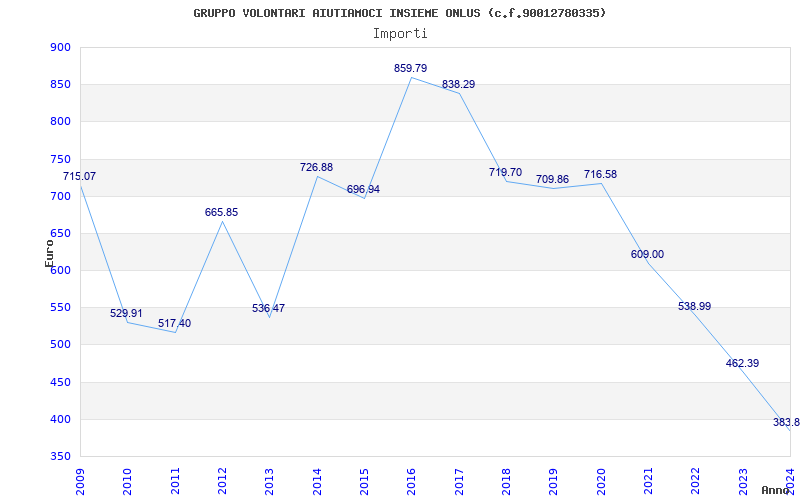
Task: Click the 2015 x-axis year label
Action: (x=364, y=482)
